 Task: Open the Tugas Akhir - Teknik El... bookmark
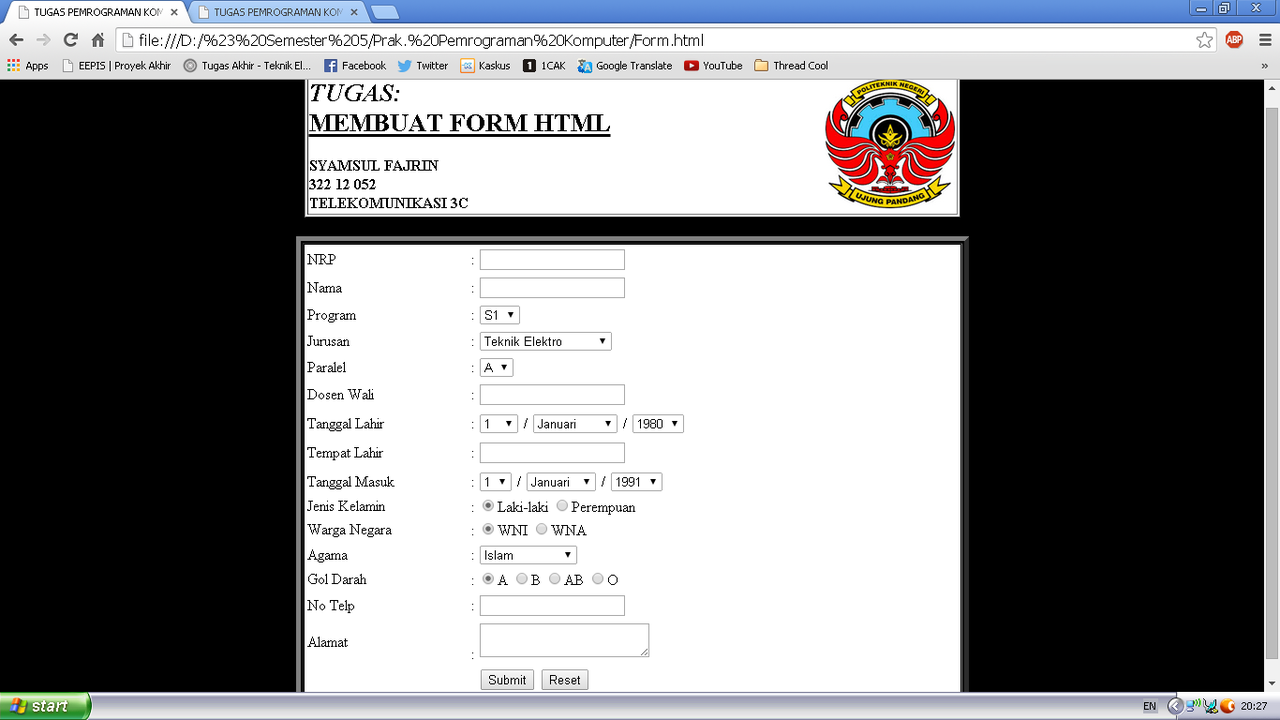pyautogui.click(x=247, y=65)
